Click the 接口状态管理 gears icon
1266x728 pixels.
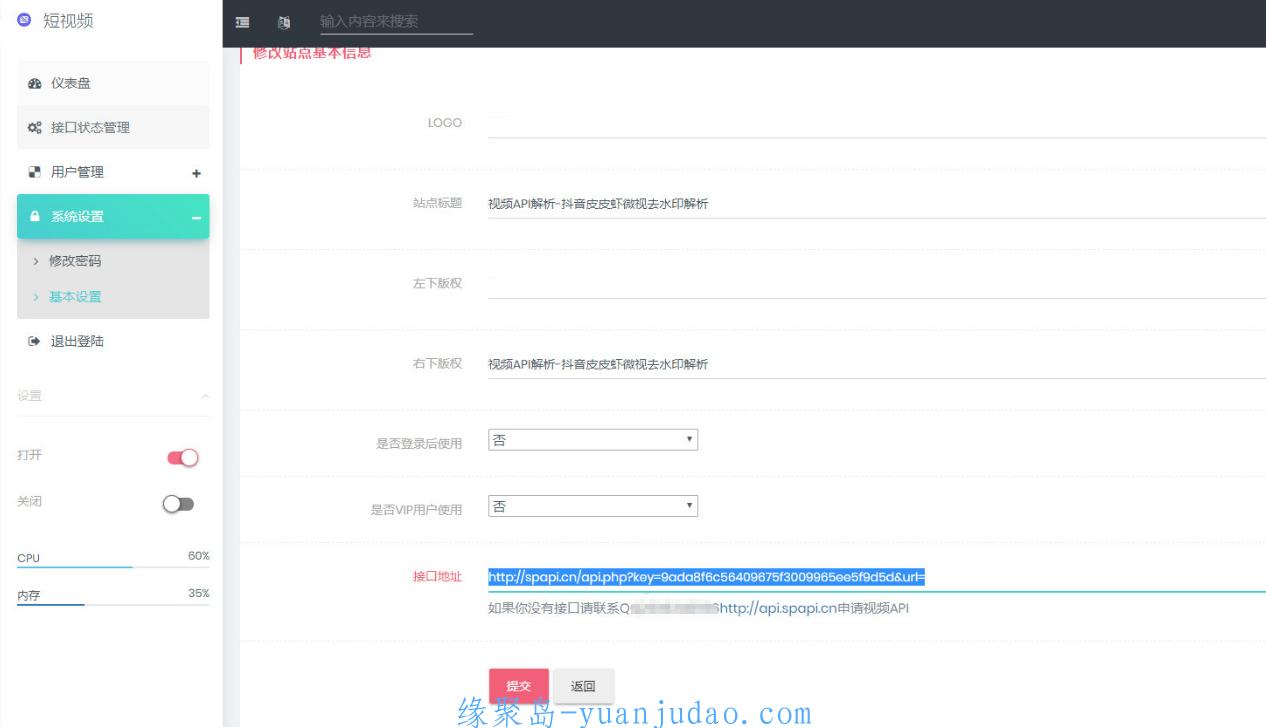35,128
